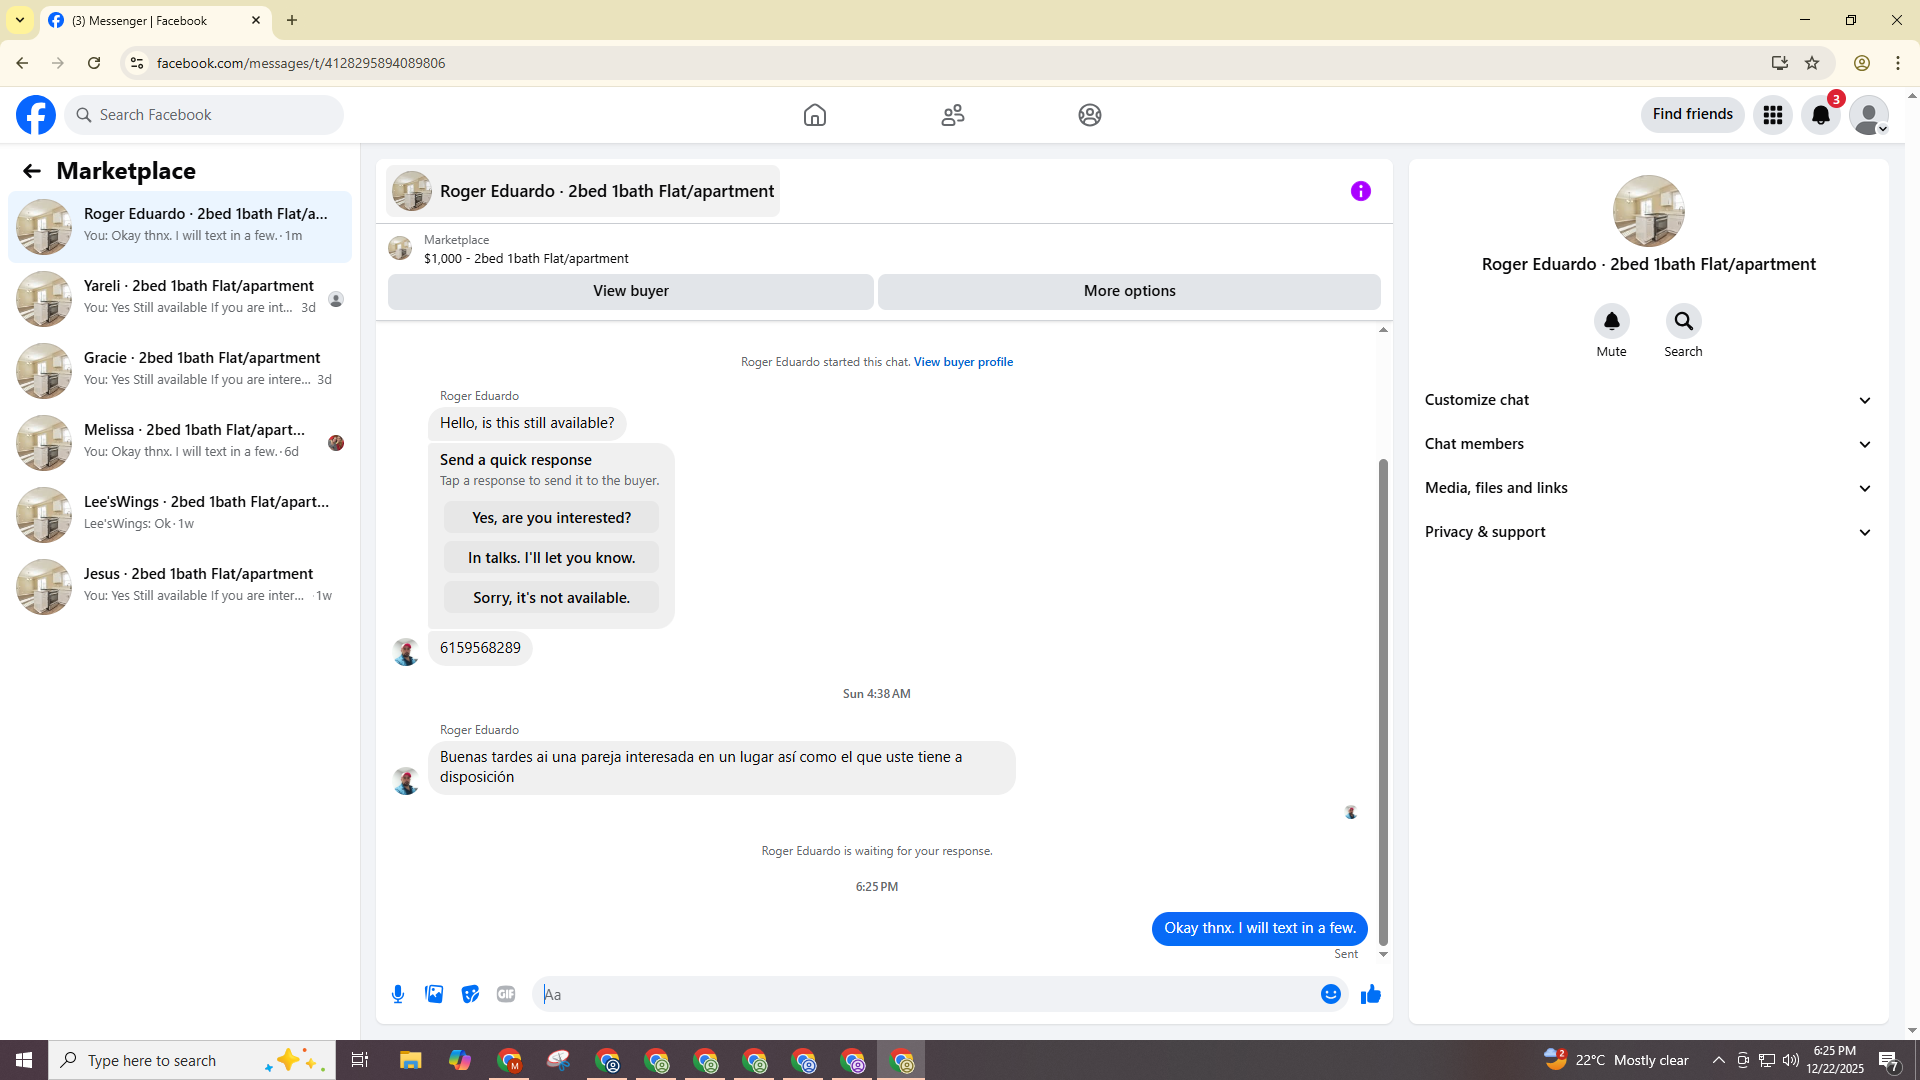Send a thumbs-up like
1920x1080 pixels.
tap(1370, 994)
